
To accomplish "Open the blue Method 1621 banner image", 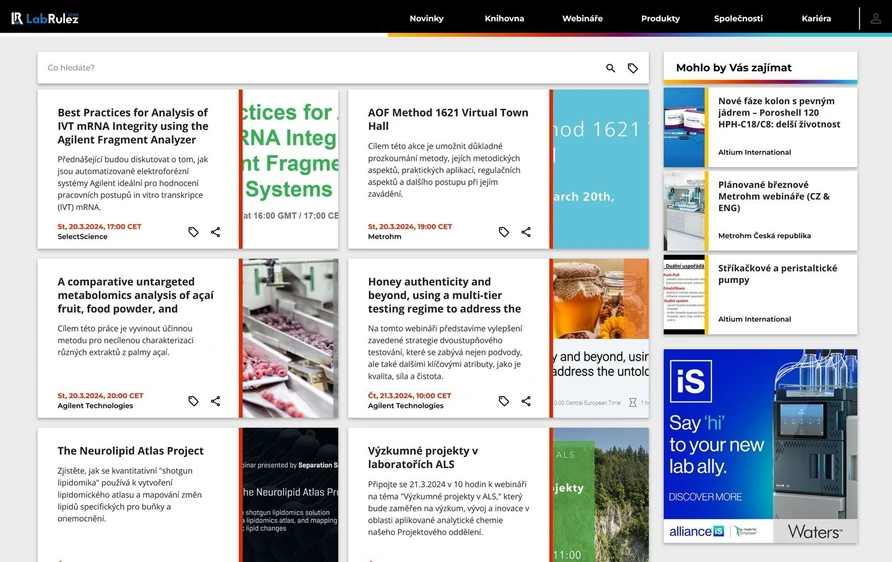I will 601,169.
